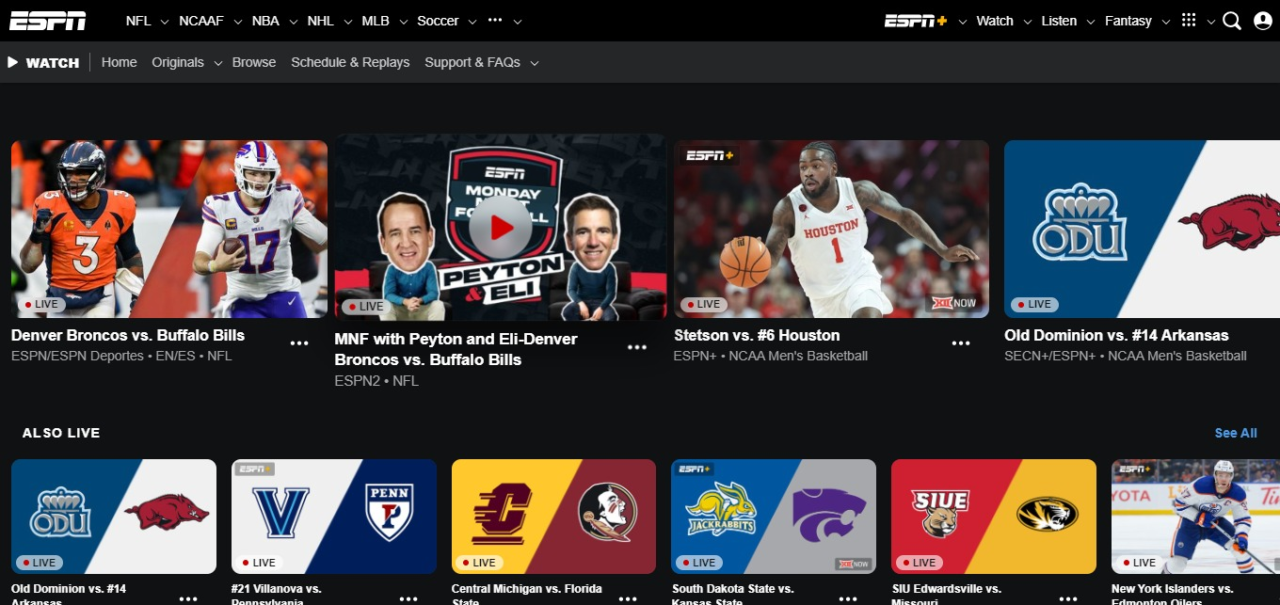Open MNF with Peyton and Eli title link

point(456,349)
